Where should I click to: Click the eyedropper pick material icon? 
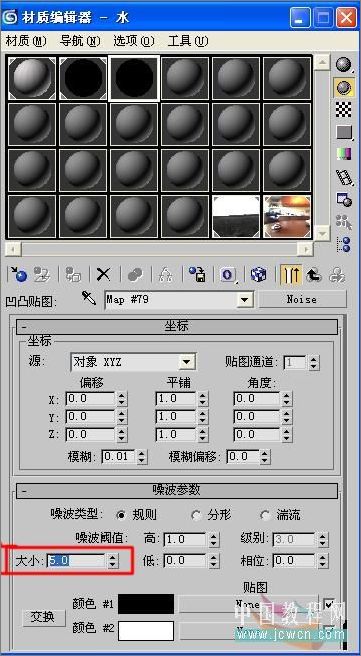point(89,299)
